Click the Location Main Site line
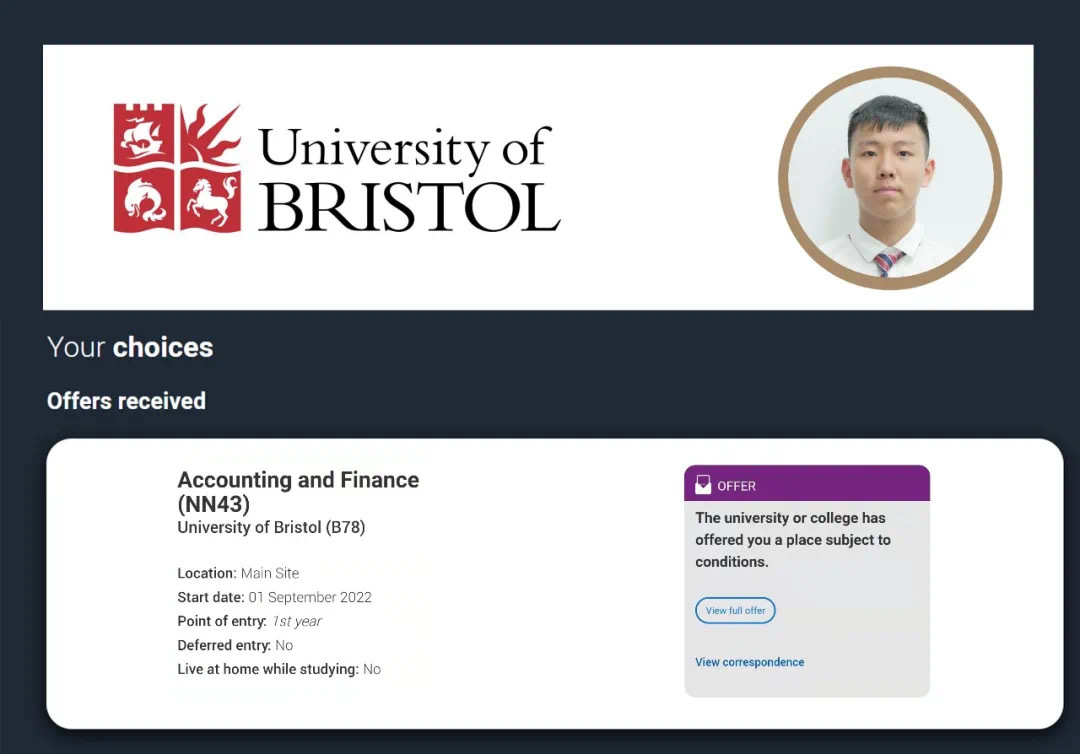 [x=238, y=573]
